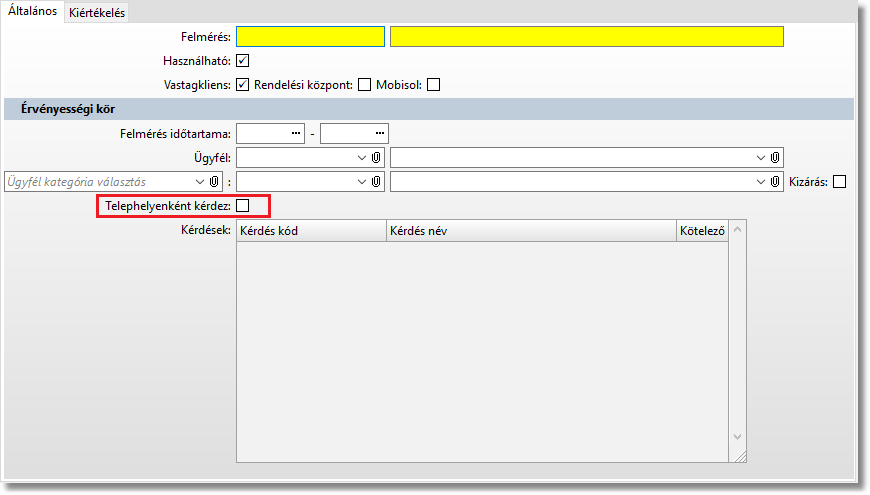Click the Kötelező column header
The height and width of the screenshot is (495, 870).
point(702,231)
